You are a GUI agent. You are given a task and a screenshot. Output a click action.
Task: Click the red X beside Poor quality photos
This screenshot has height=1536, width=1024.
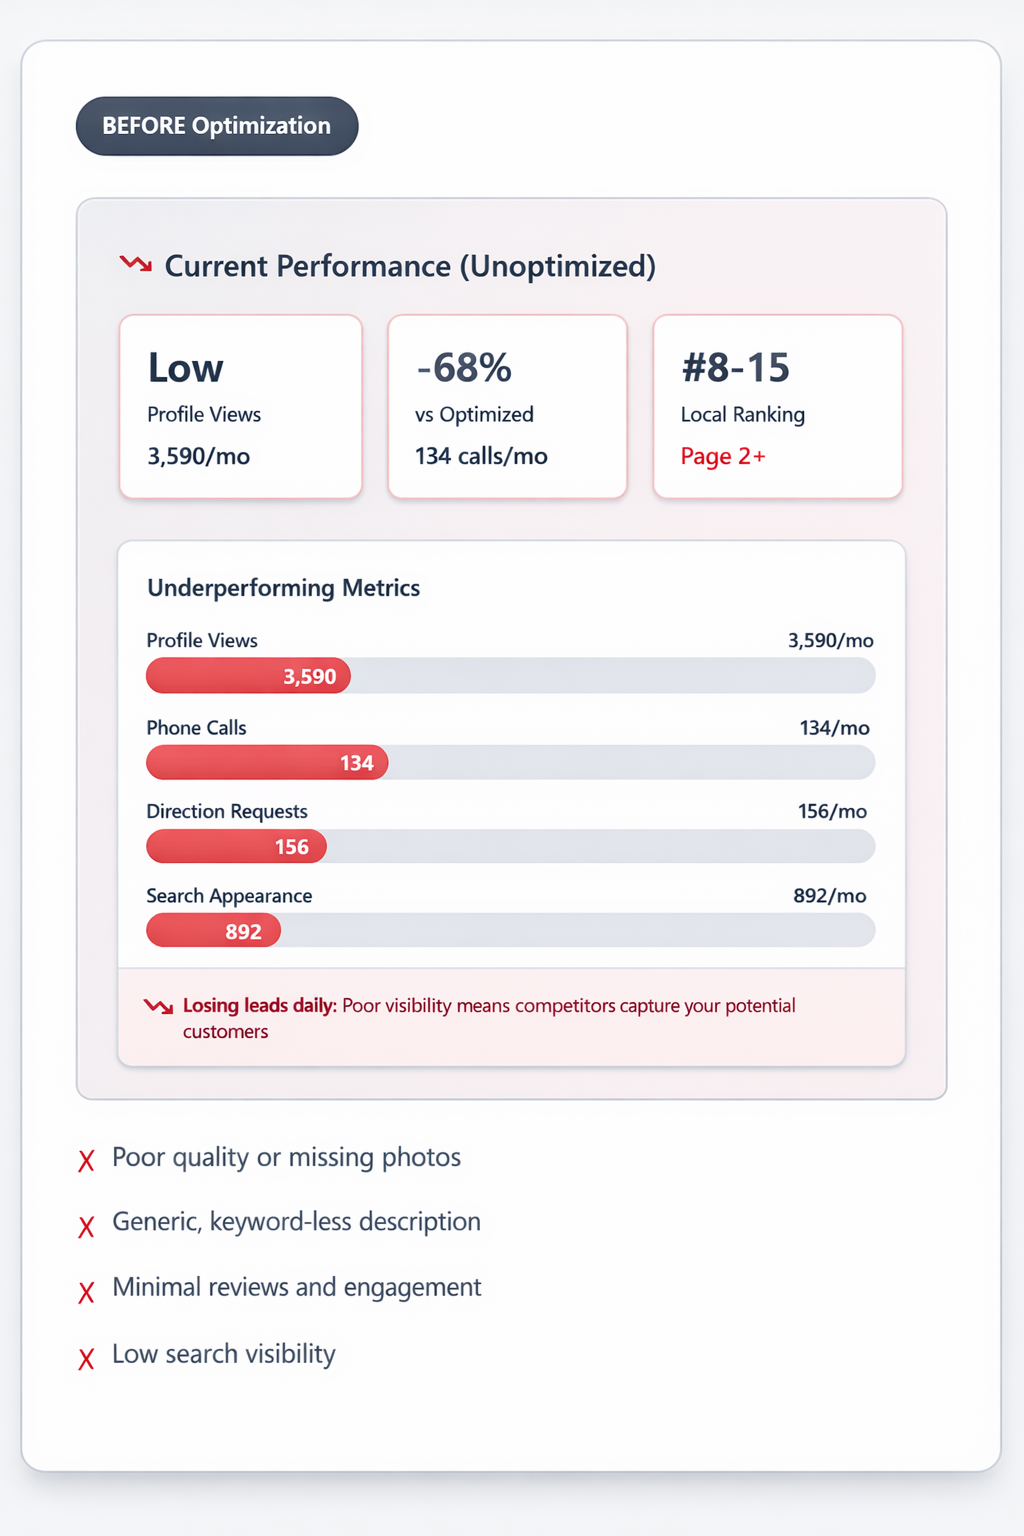tap(87, 1161)
